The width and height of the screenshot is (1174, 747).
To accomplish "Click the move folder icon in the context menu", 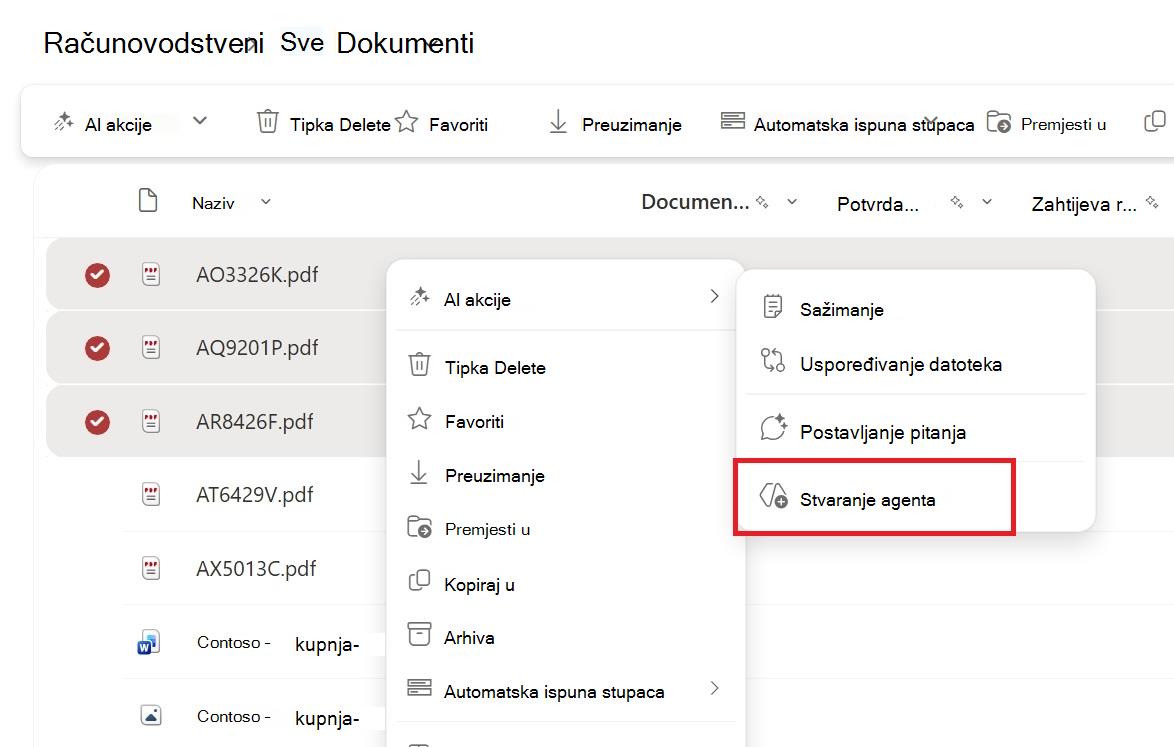I will tap(419, 527).
